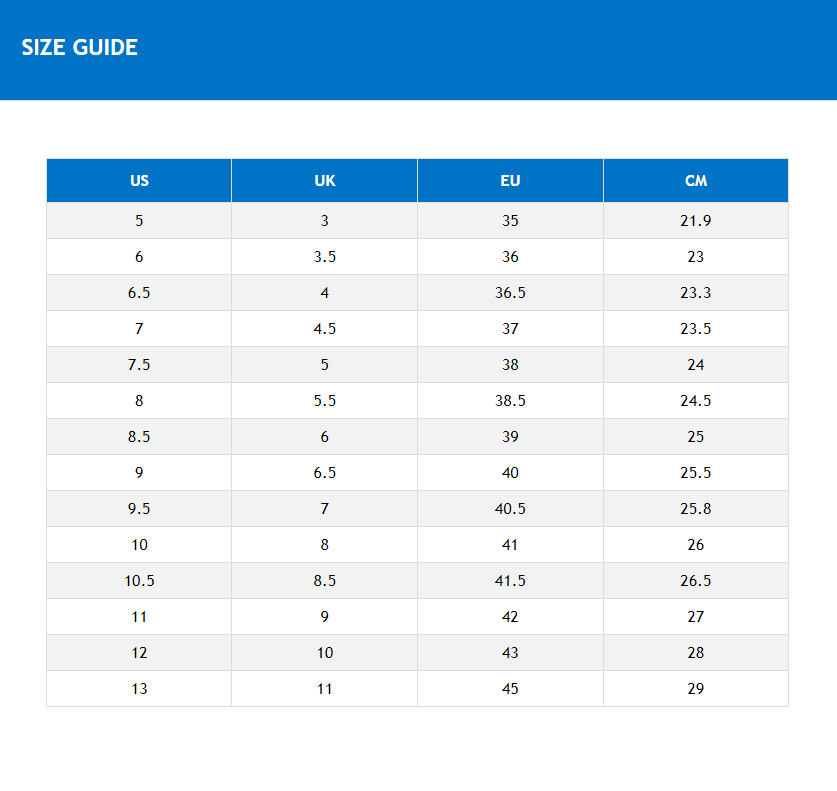Click the SIZE GUIDE heading
Viewport: 837px width, 791px height.
click(x=80, y=47)
